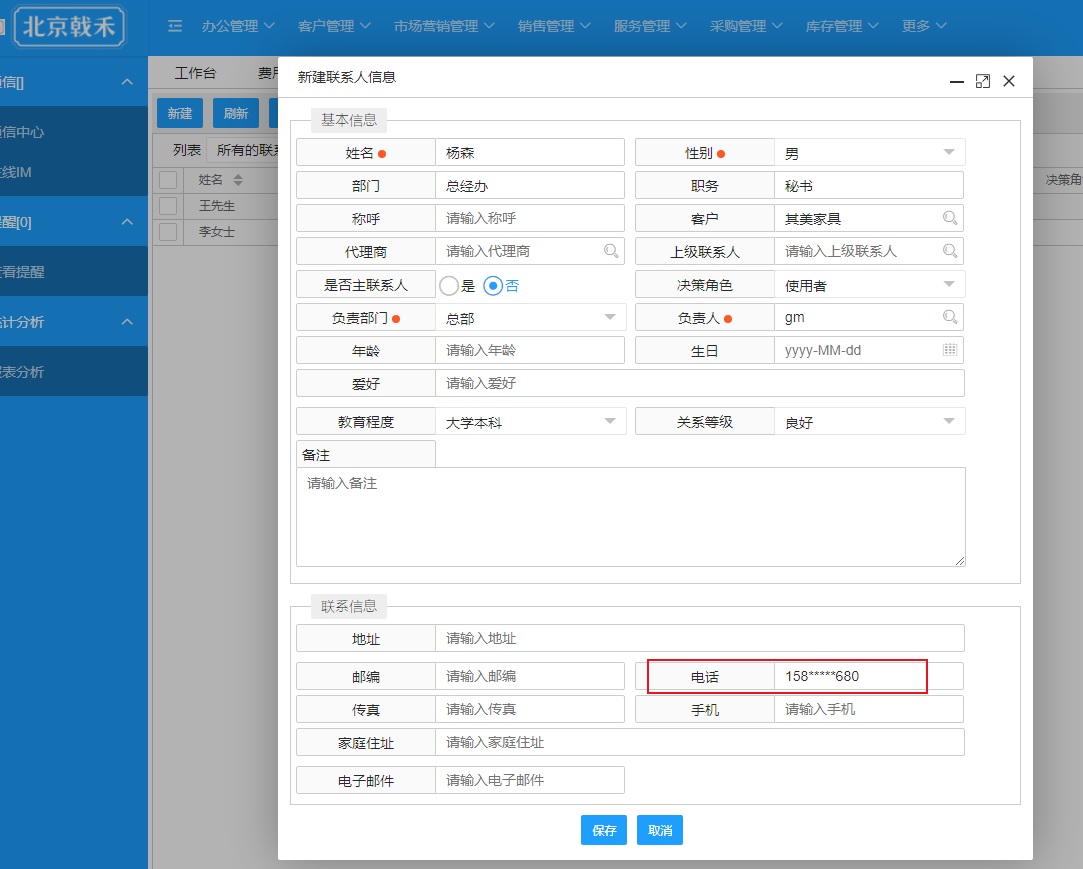Click search icon in 负责人 field
The width and height of the screenshot is (1083, 869).
(950, 317)
